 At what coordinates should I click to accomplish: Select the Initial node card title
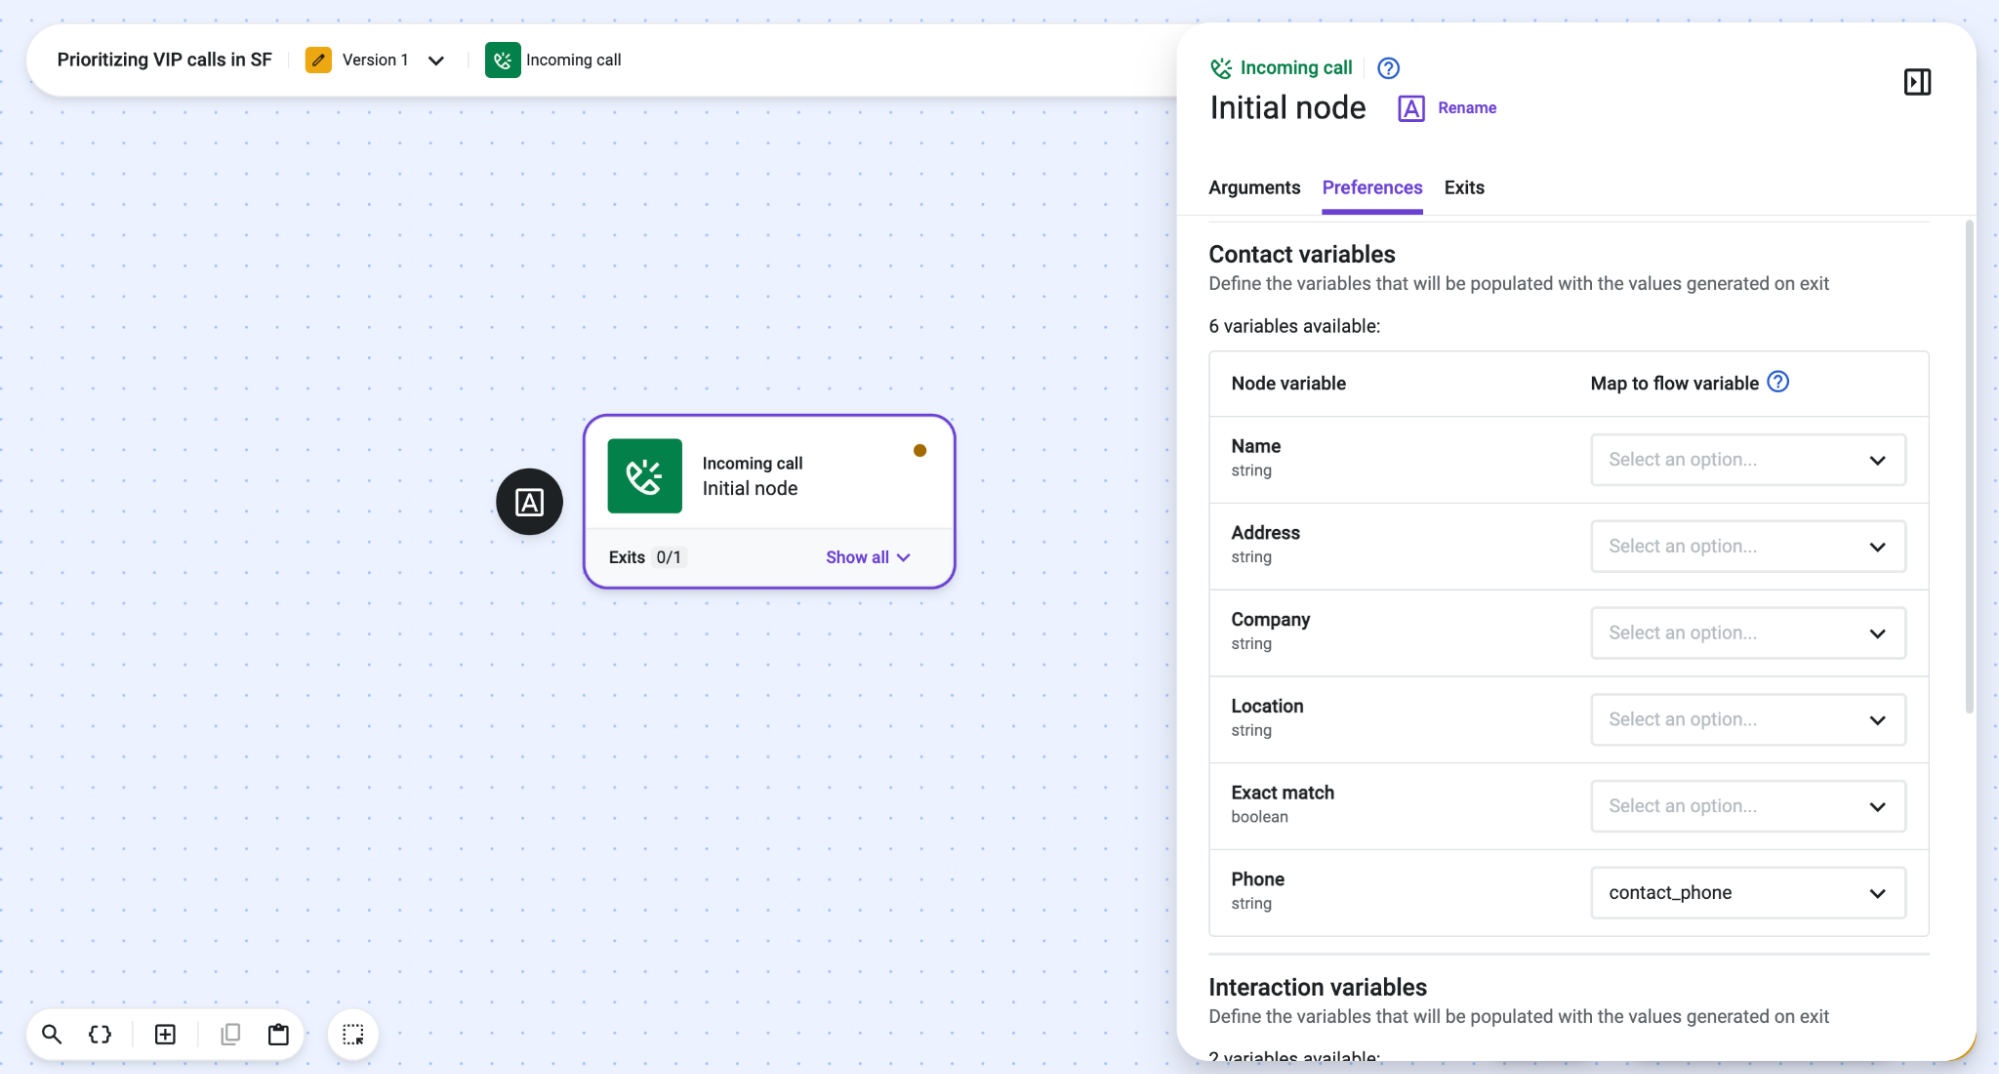(750, 488)
